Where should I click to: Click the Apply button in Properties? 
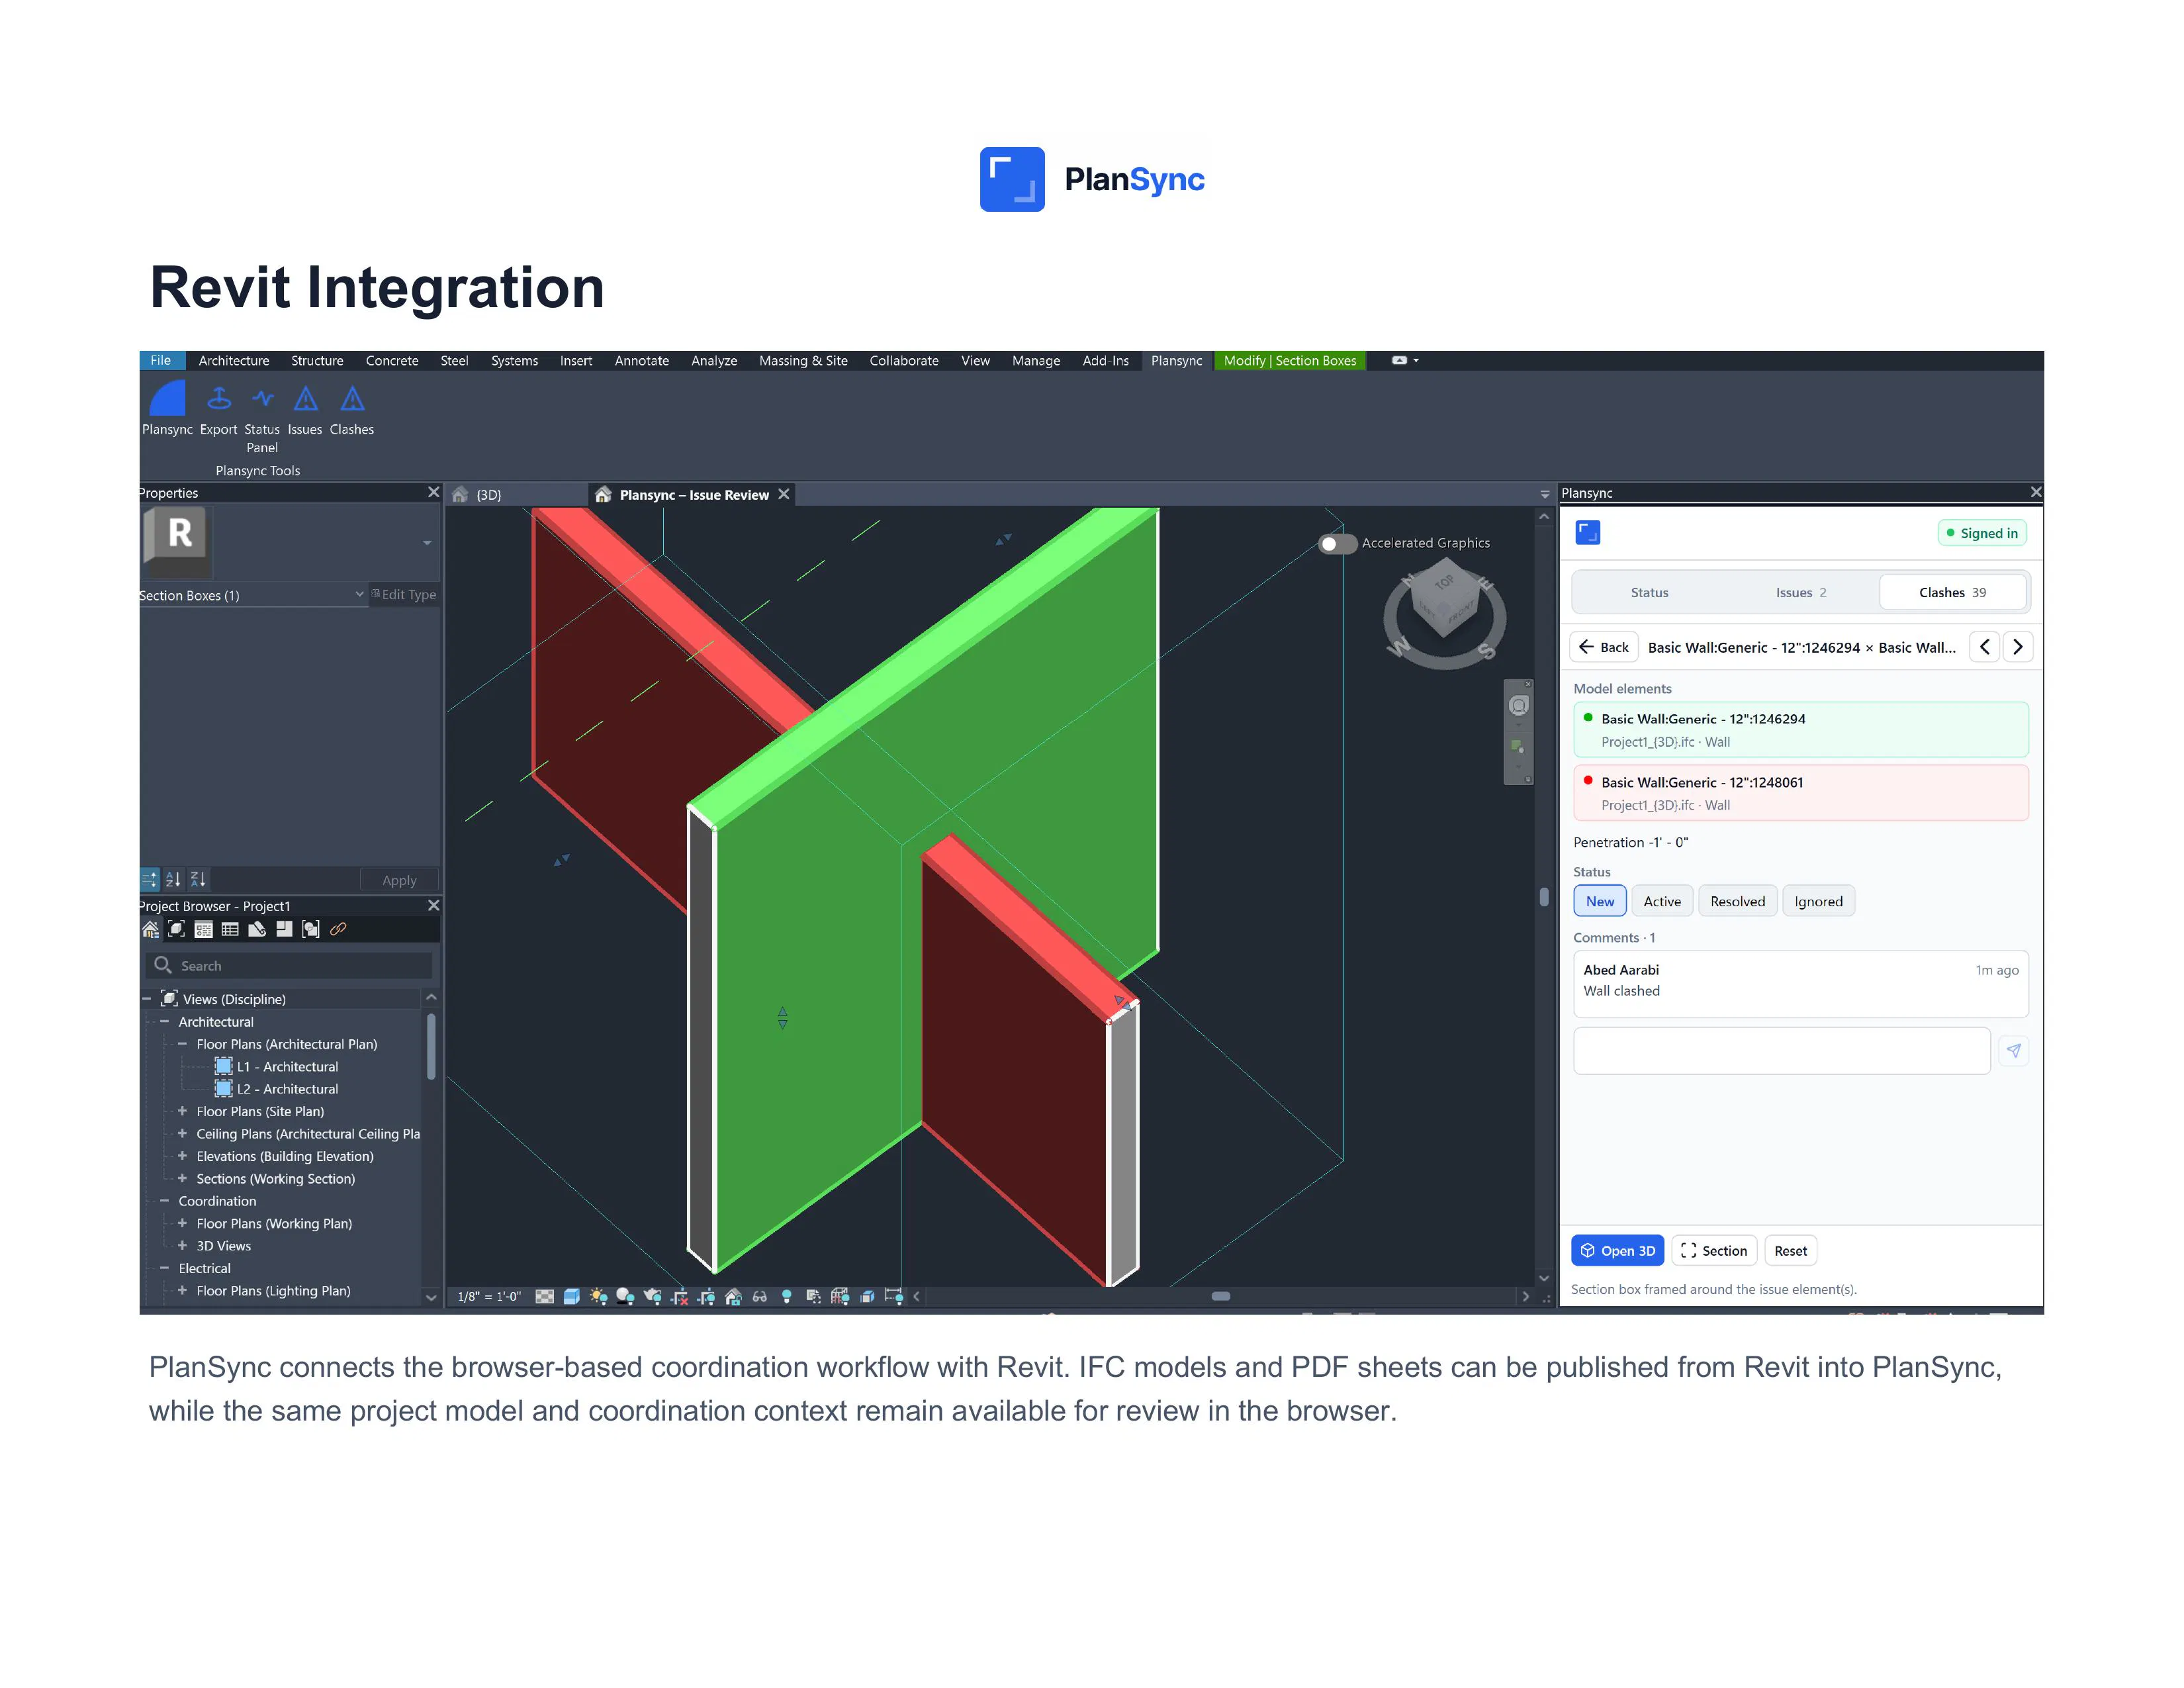click(x=399, y=880)
